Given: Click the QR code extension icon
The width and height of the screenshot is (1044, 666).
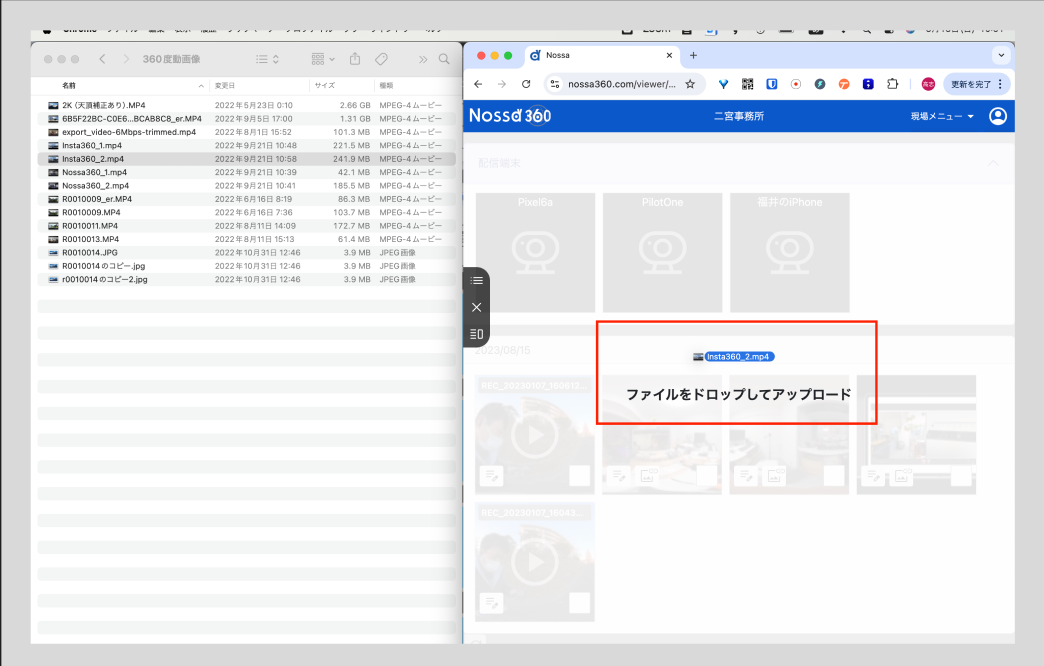Looking at the screenshot, I should [747, 84].
